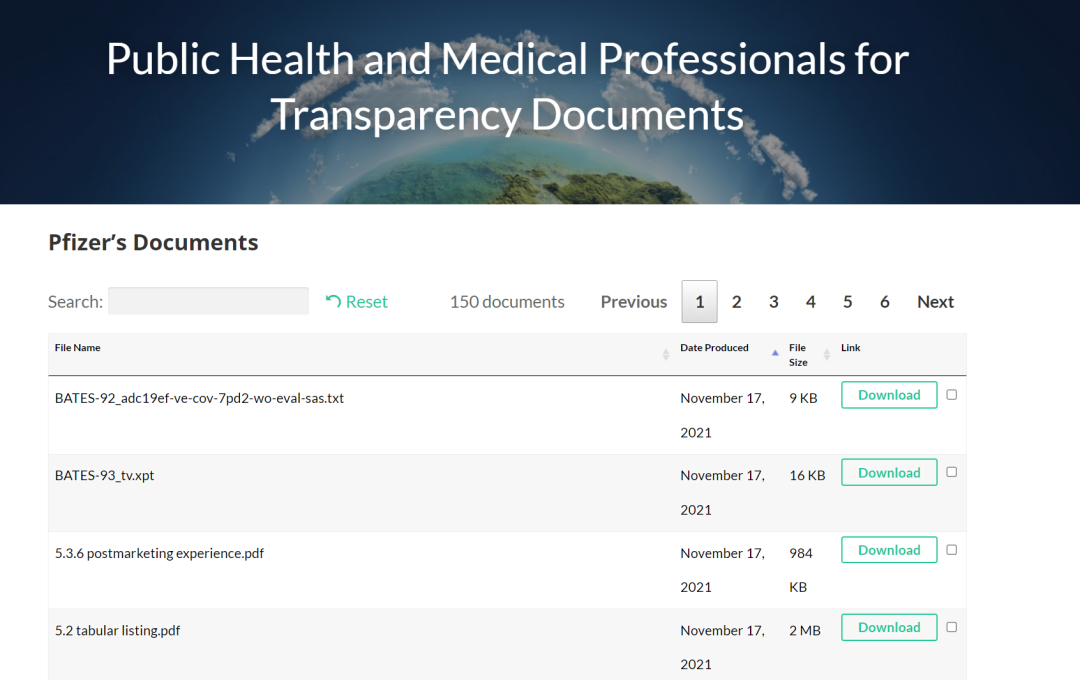Viewport: 1080px width, 680px height.
Task: Tick checkbox for BATES-93_tv.xpt row
Action: (951, 472)
